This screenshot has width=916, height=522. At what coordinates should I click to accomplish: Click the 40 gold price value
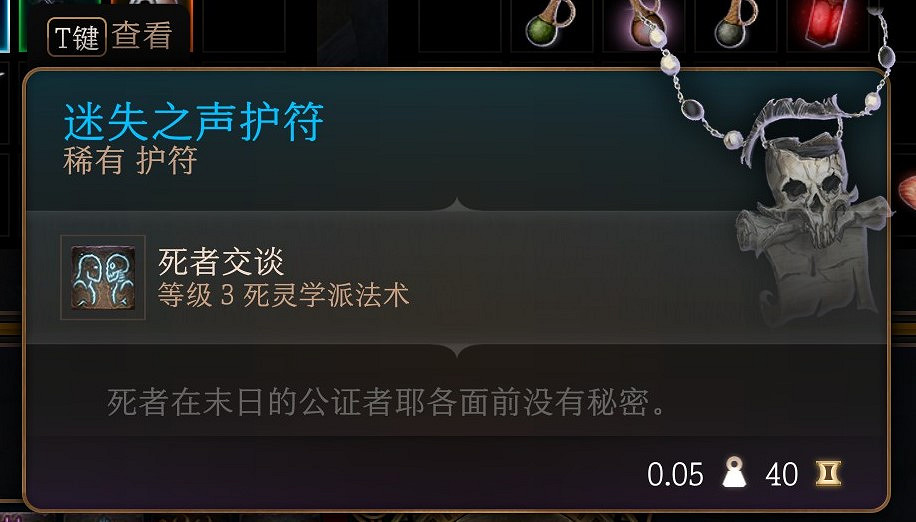tap(782, 474)
